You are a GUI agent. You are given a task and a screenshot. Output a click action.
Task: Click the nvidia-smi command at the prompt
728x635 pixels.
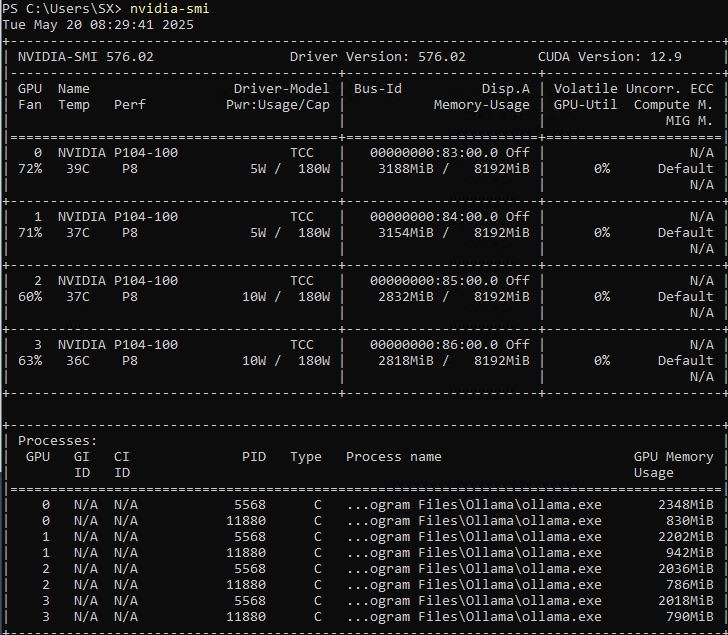pos(170,9)
